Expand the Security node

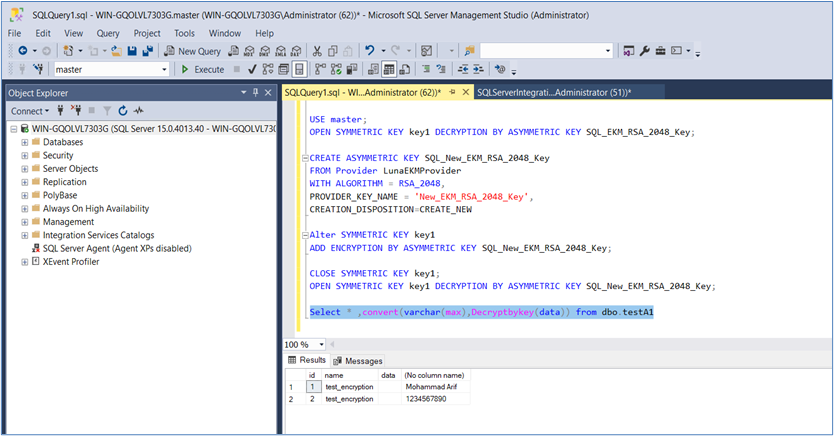[x=24, y=156]
